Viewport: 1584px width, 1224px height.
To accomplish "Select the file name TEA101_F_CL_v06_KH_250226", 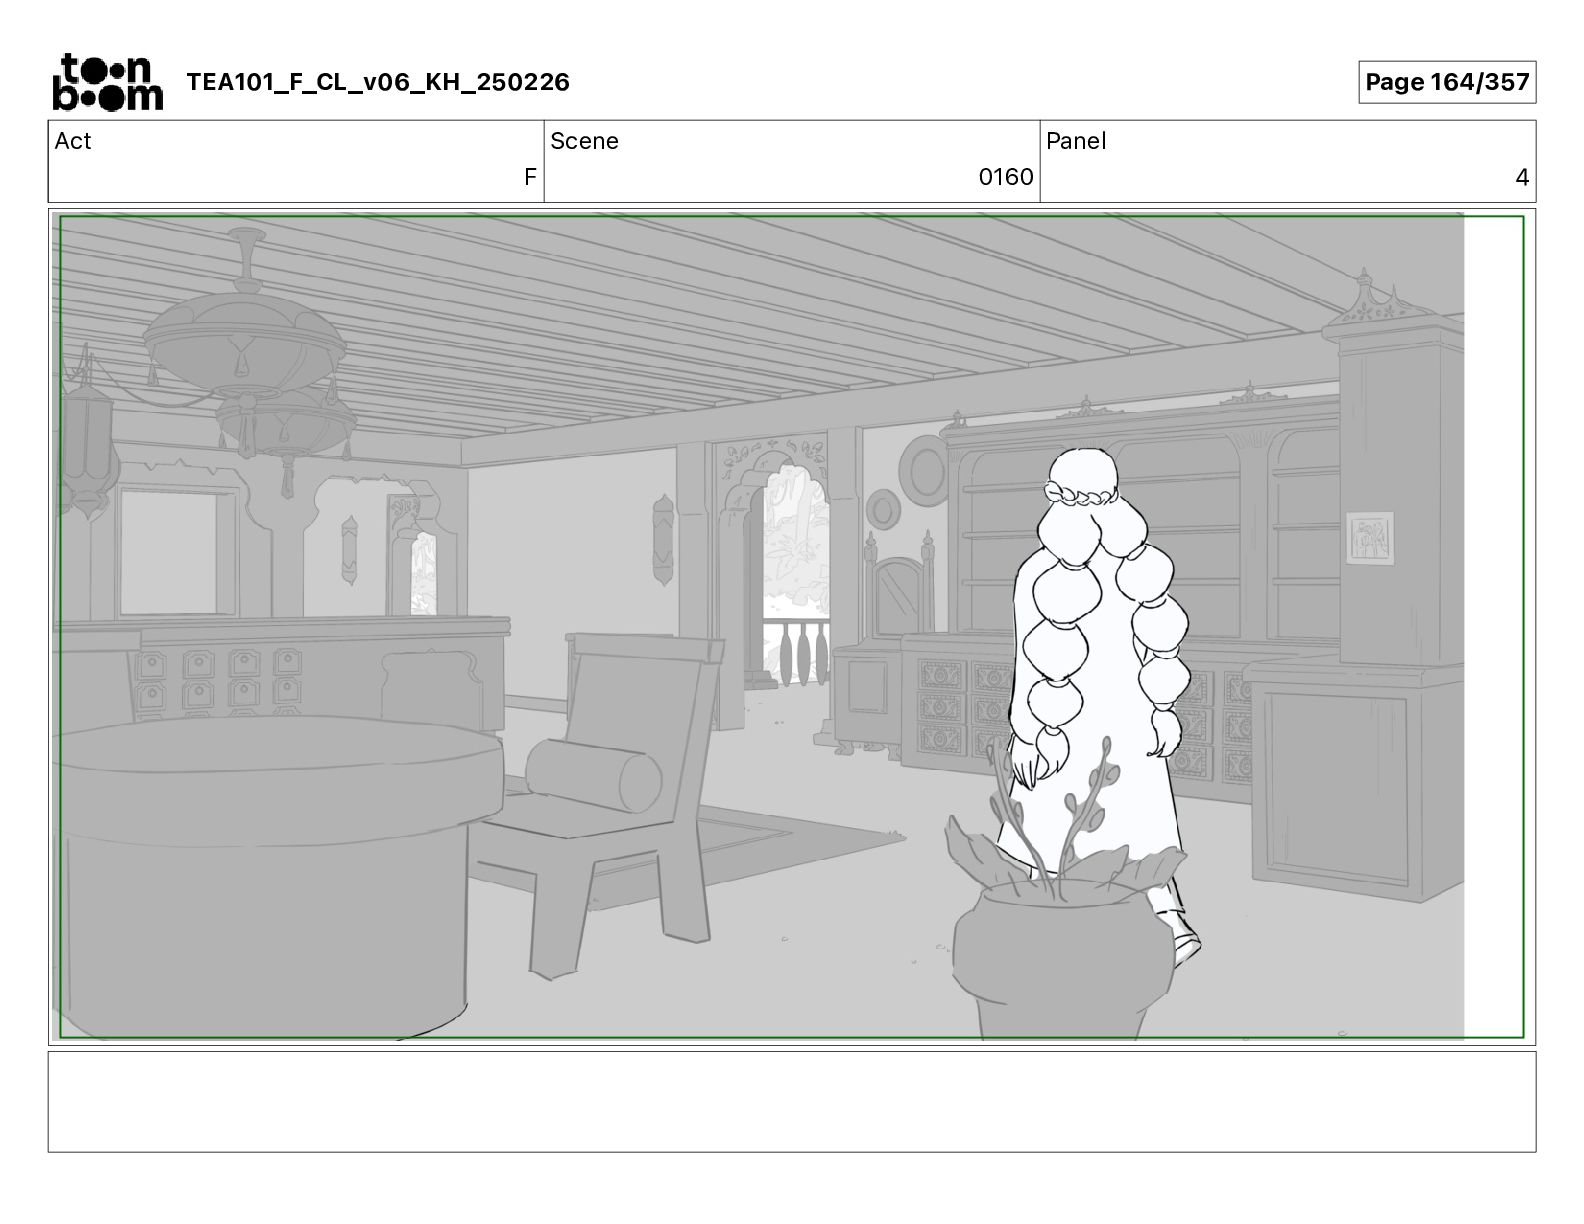I will click(378, 82).
